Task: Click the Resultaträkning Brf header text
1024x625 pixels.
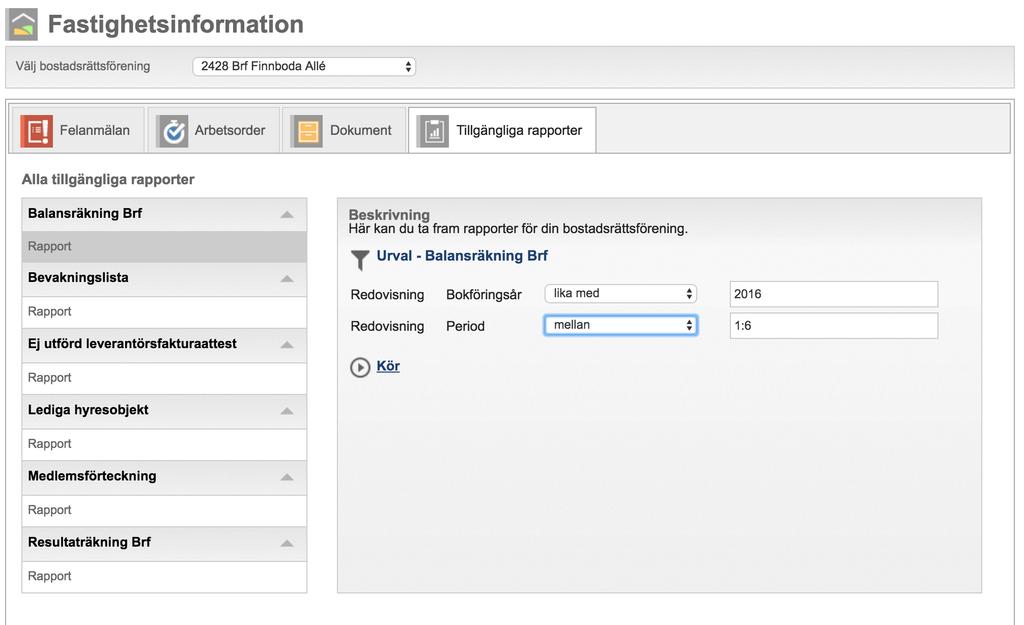Action: pyautogui.click(x=89, y=542)
